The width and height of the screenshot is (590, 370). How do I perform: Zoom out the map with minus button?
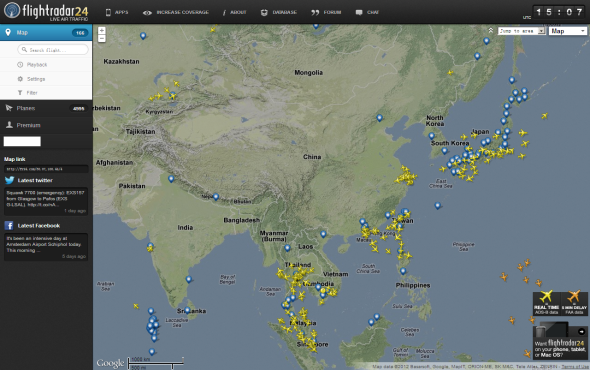[x=102, y=38]
